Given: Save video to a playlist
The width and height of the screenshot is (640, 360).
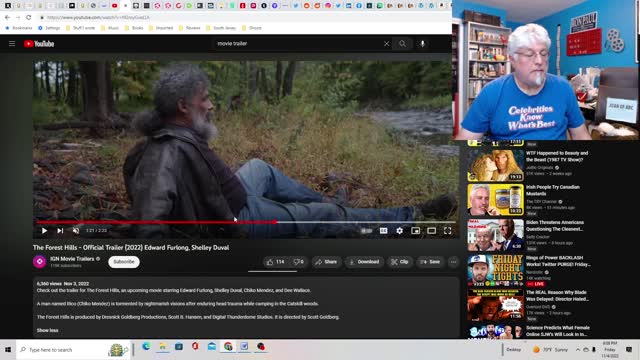Looking at the screenshot, I should [x=430, y=262].
